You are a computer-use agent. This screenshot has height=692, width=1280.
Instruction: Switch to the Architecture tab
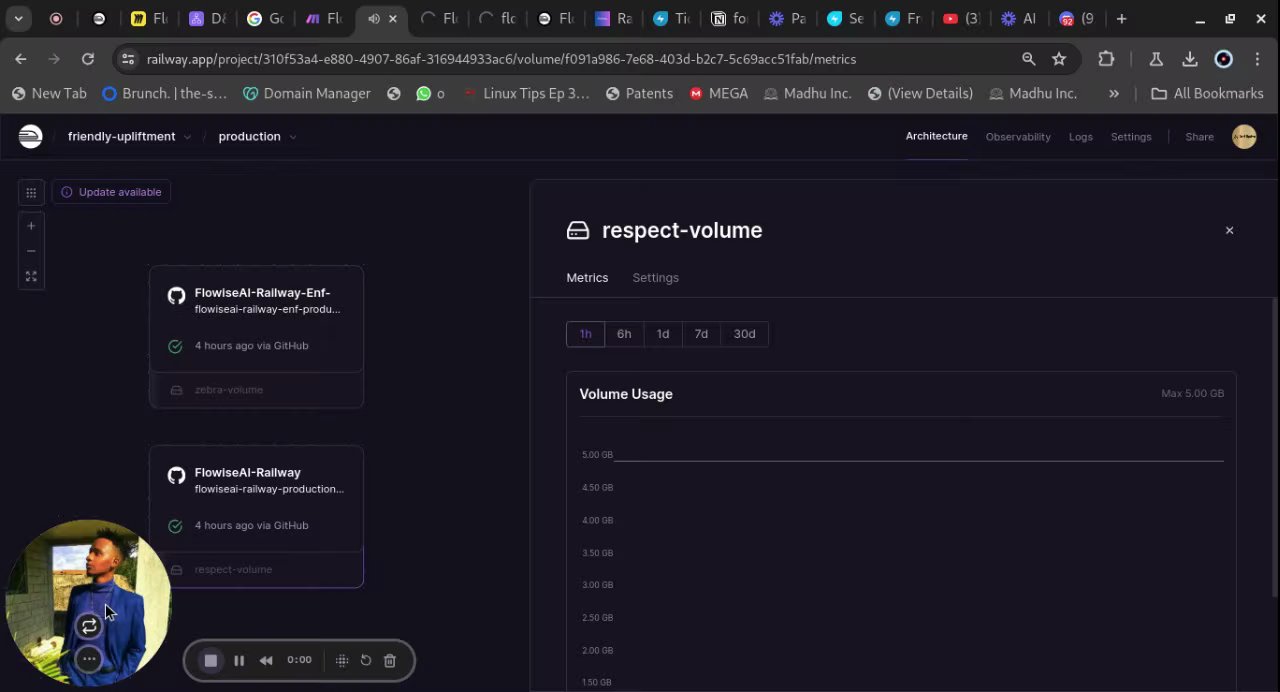pos(936,136)
